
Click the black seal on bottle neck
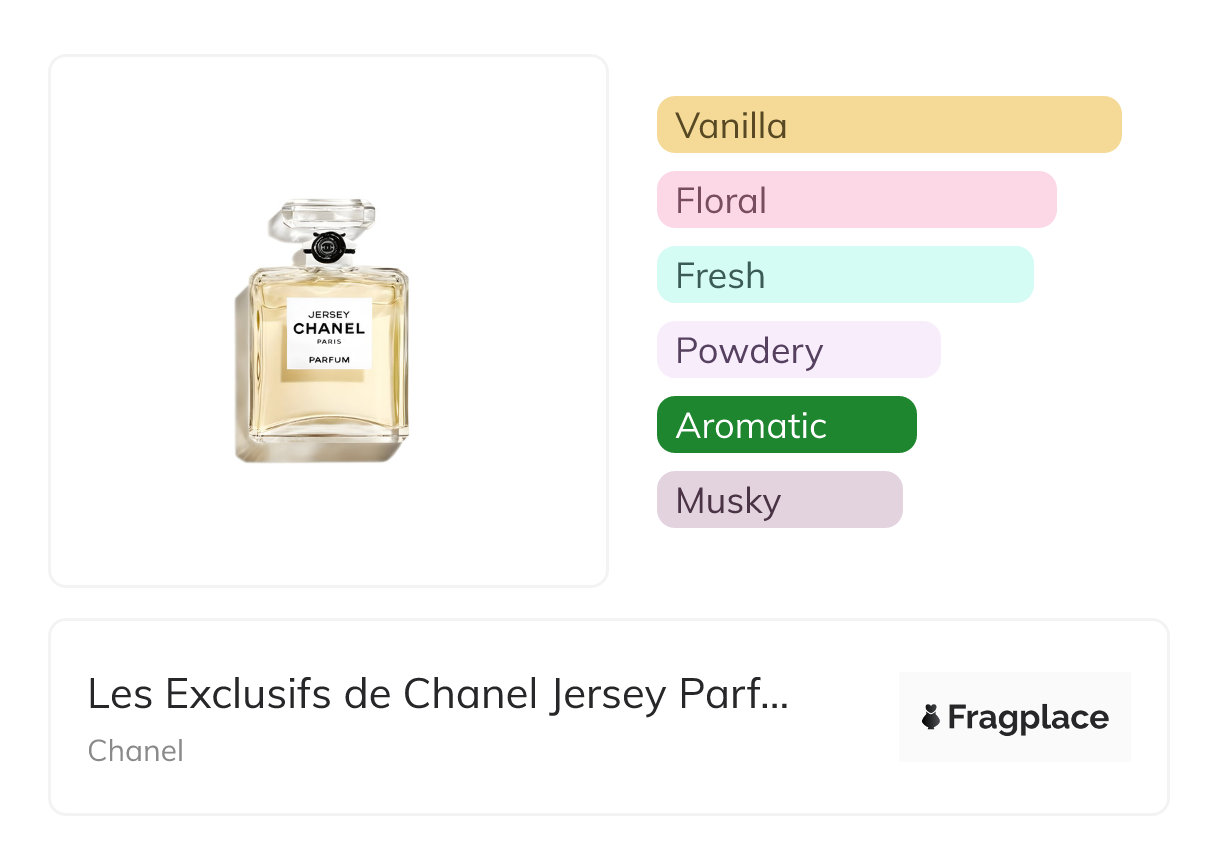(x=328, y=247)
